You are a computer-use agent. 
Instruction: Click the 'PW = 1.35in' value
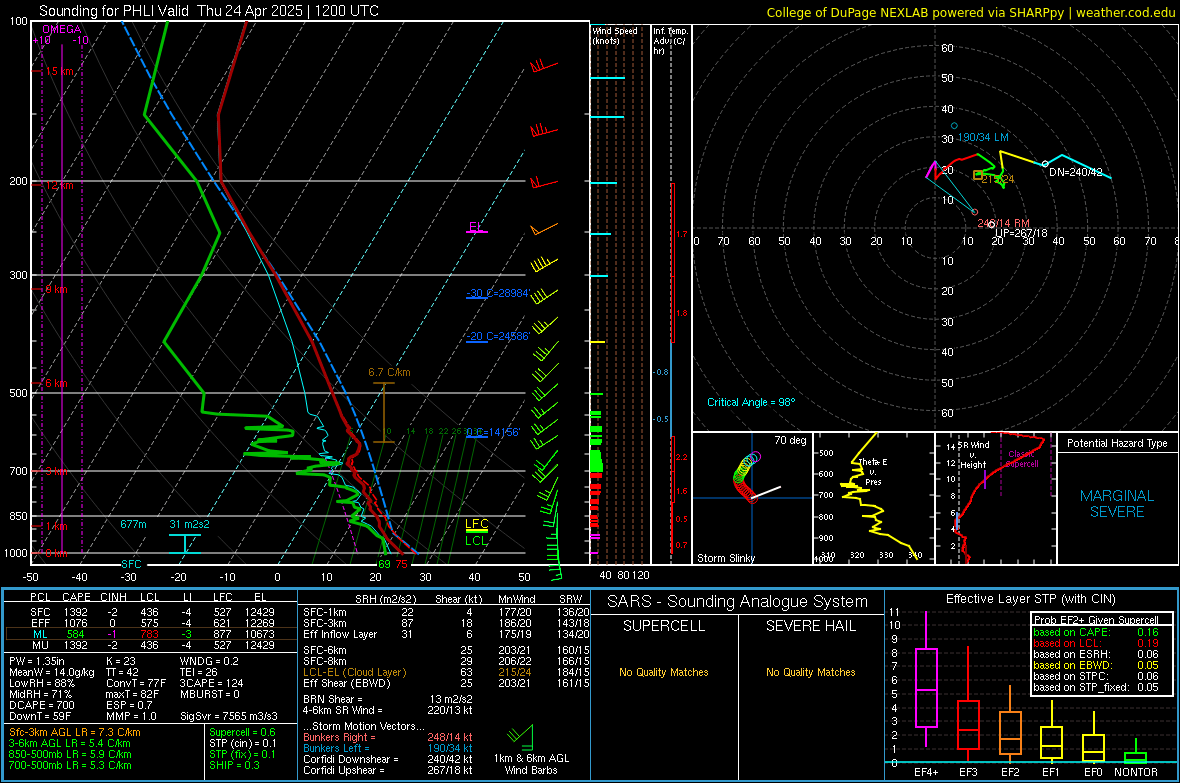point(37,661)
